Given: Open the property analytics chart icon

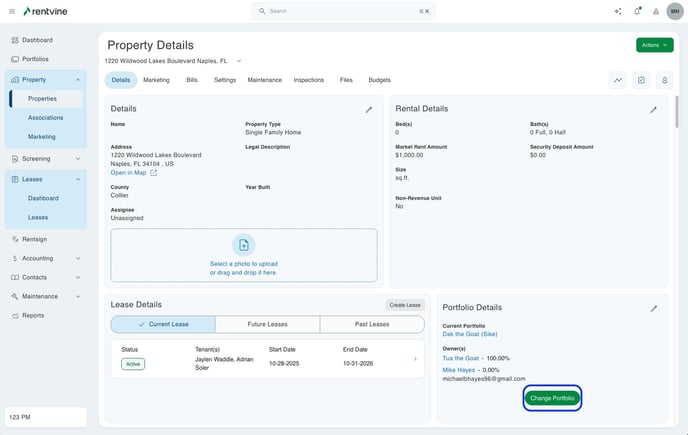Looking at the screenshot, I should (x=618, y=80).
